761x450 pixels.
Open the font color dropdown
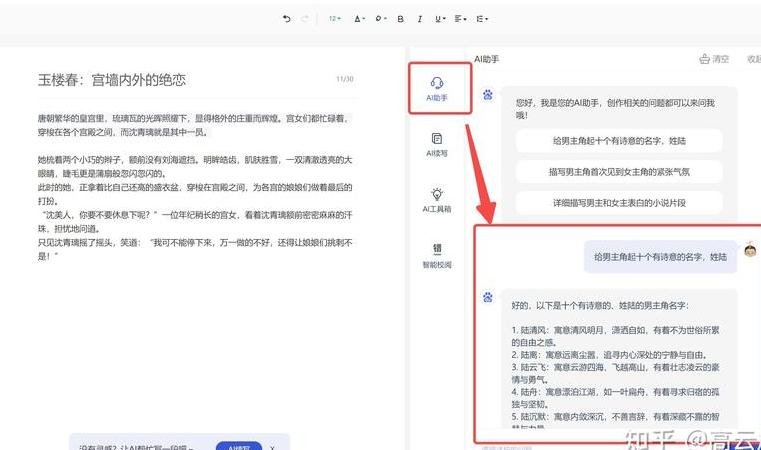click(x=359, y=19)
